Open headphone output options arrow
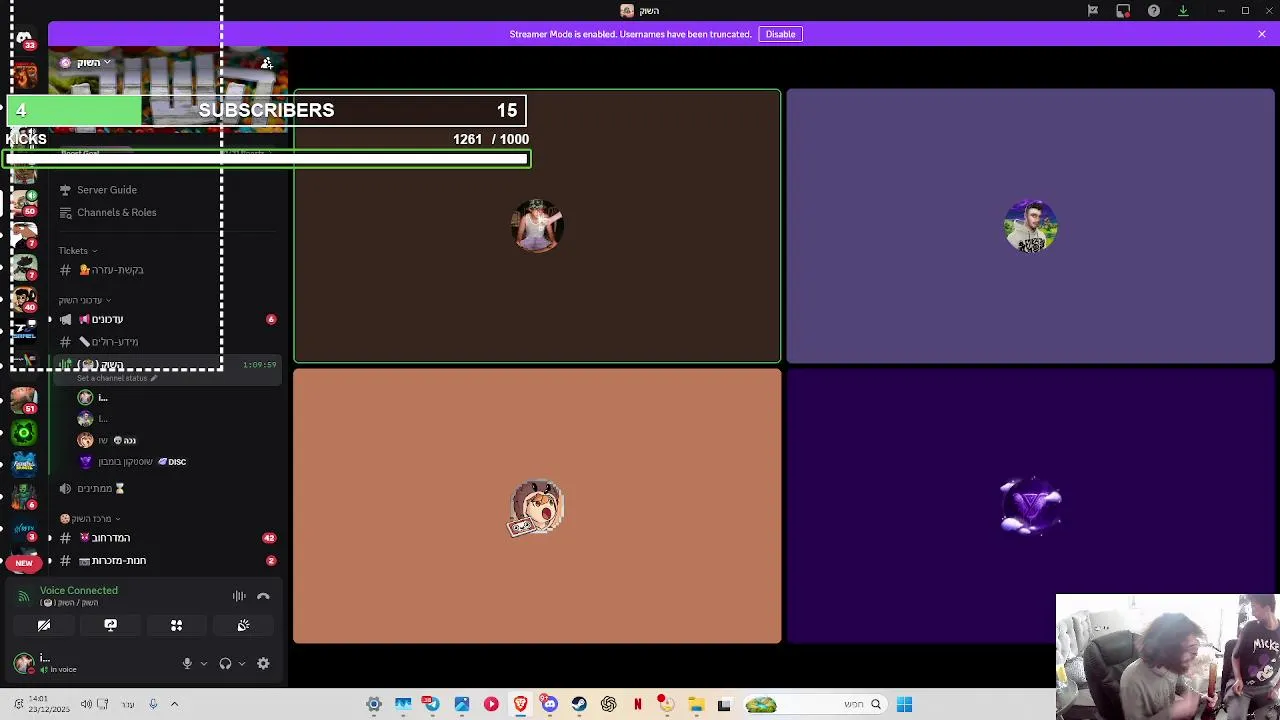The height and width of the screenshot is (720, 1280). tap(241, 663)
